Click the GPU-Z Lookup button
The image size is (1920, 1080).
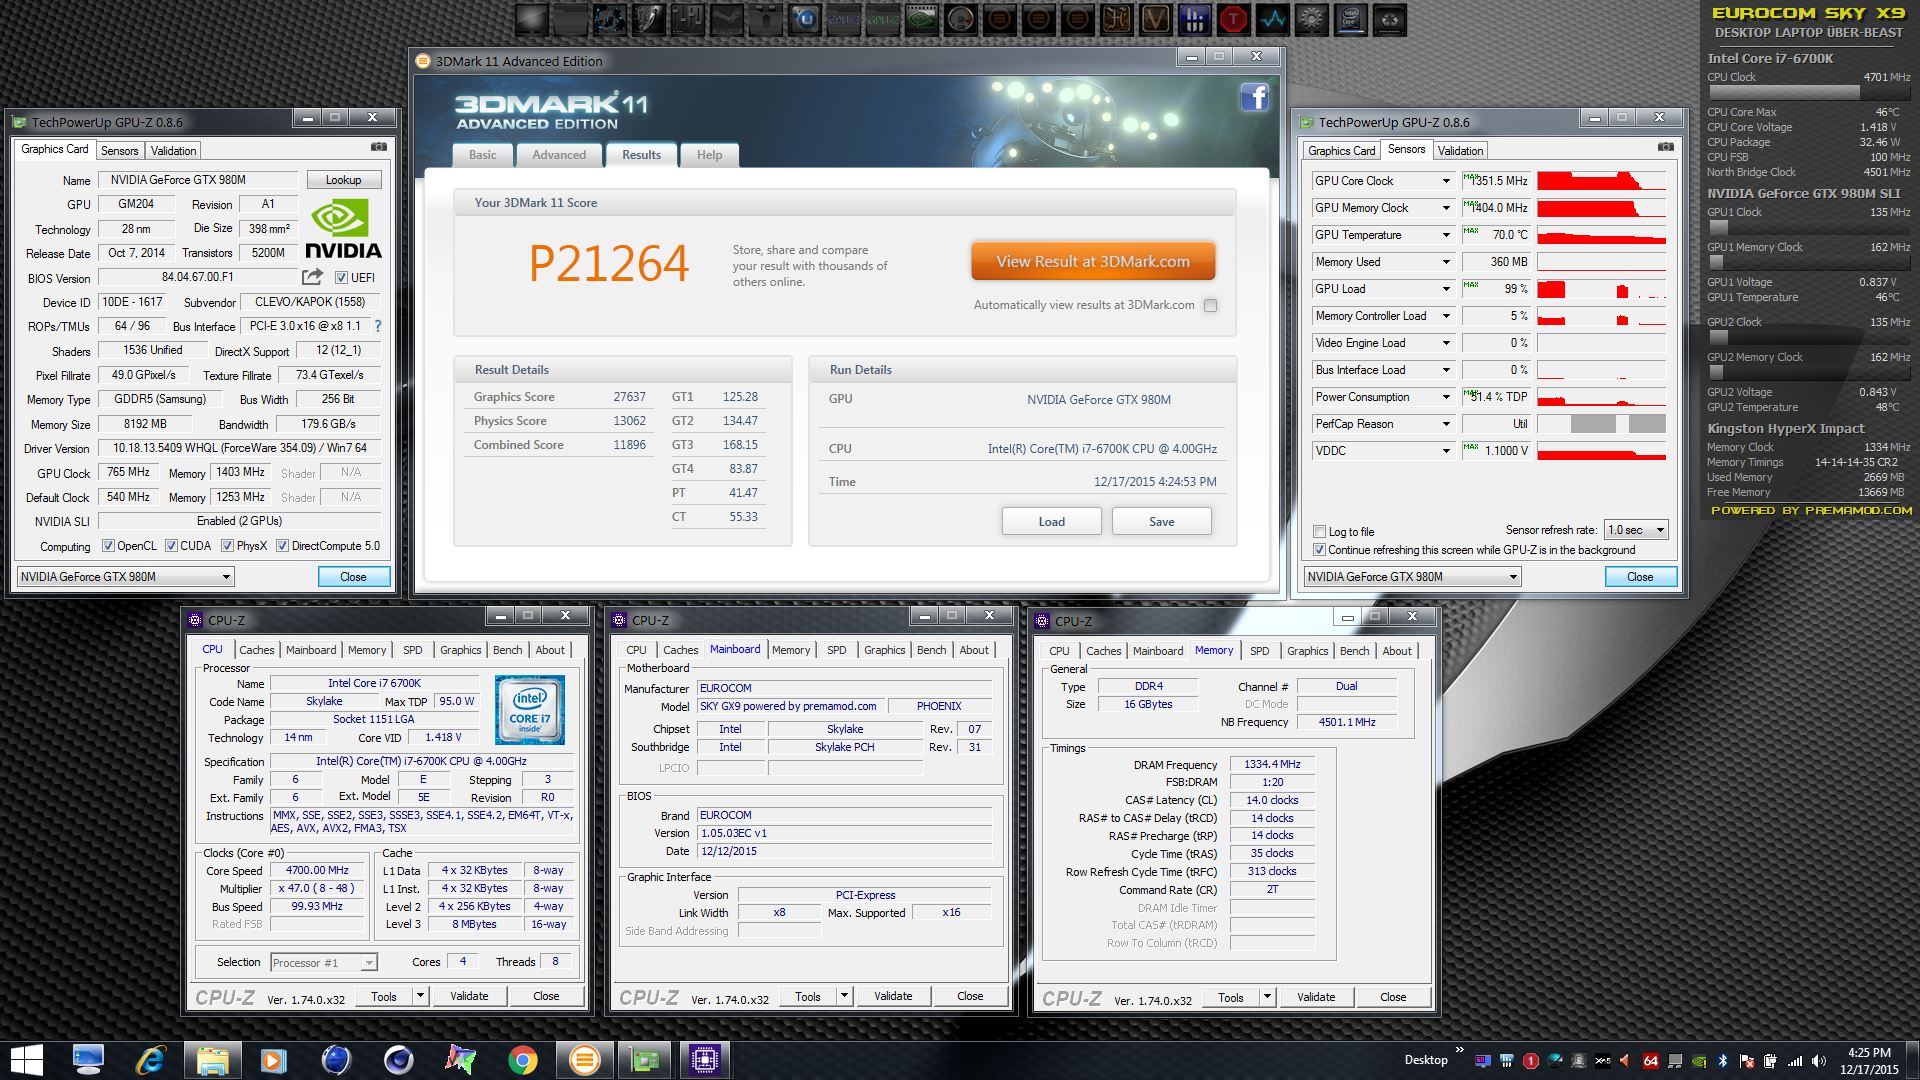[343, 180]
